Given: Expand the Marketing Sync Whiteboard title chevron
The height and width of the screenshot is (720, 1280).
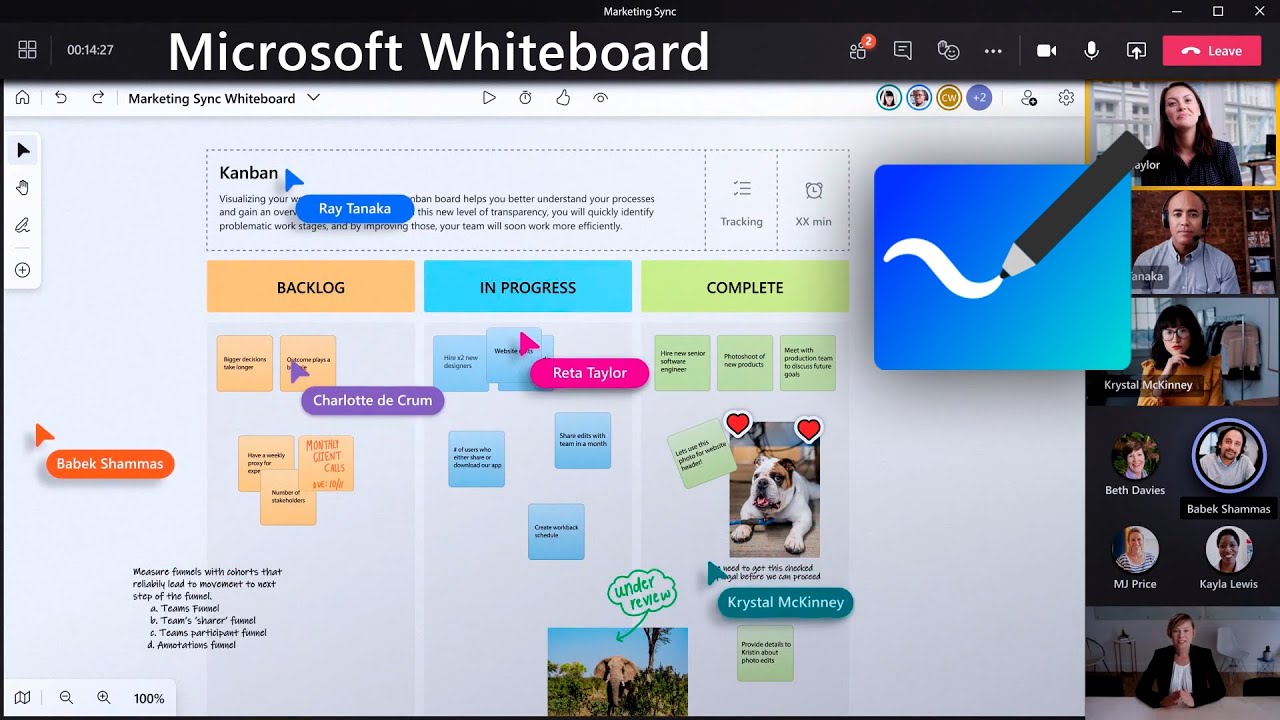Looking at the screenshot, I should pyautogui.click(x=314, y=98).
